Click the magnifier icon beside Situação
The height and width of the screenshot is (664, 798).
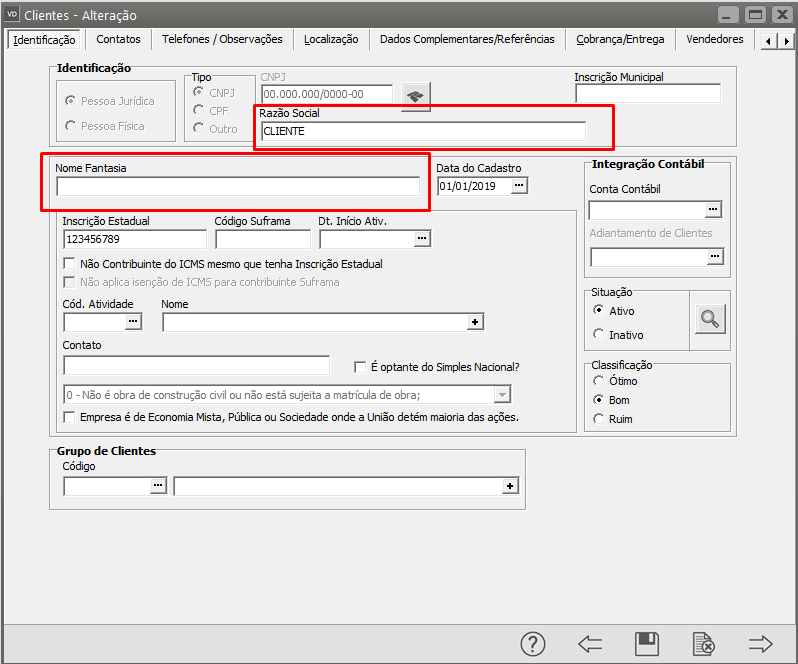click(x=710, y=319)
